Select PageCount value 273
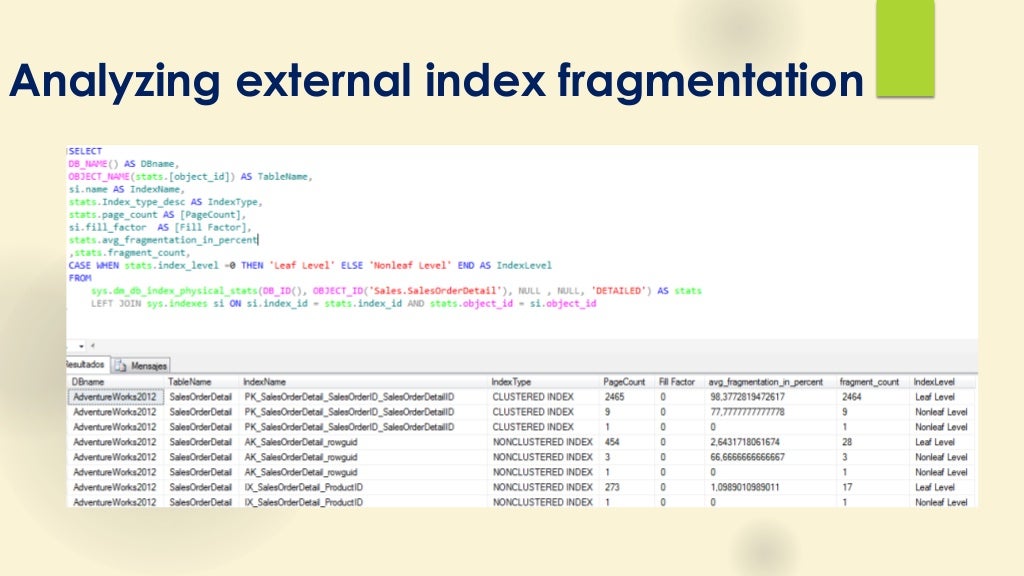Screen dimensions: 1024x576 [x=612, y=487]
